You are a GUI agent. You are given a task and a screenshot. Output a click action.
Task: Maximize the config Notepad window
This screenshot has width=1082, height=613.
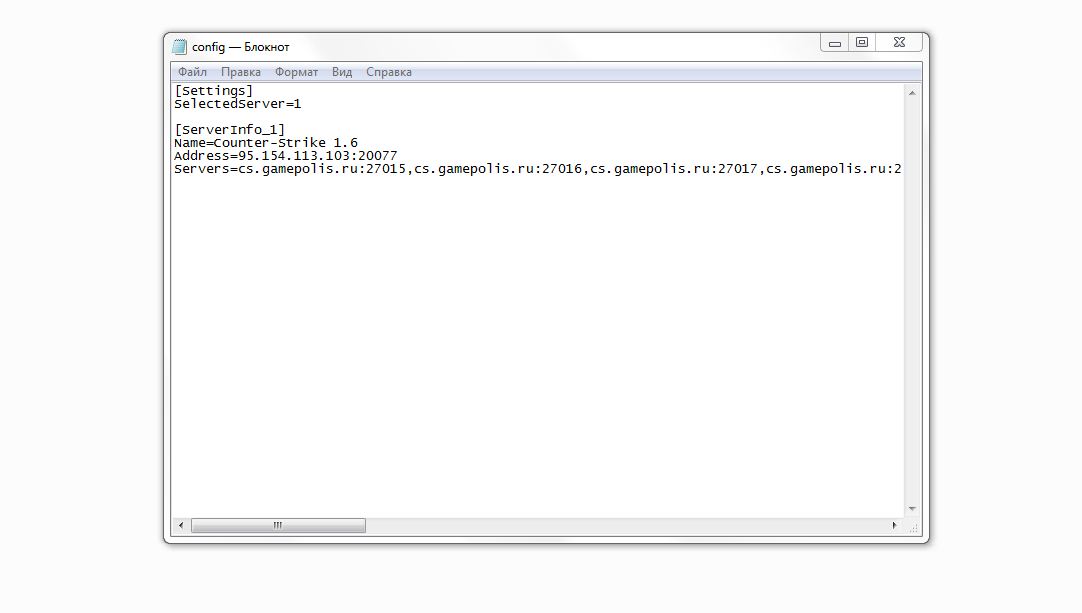(x=862, y=43)
